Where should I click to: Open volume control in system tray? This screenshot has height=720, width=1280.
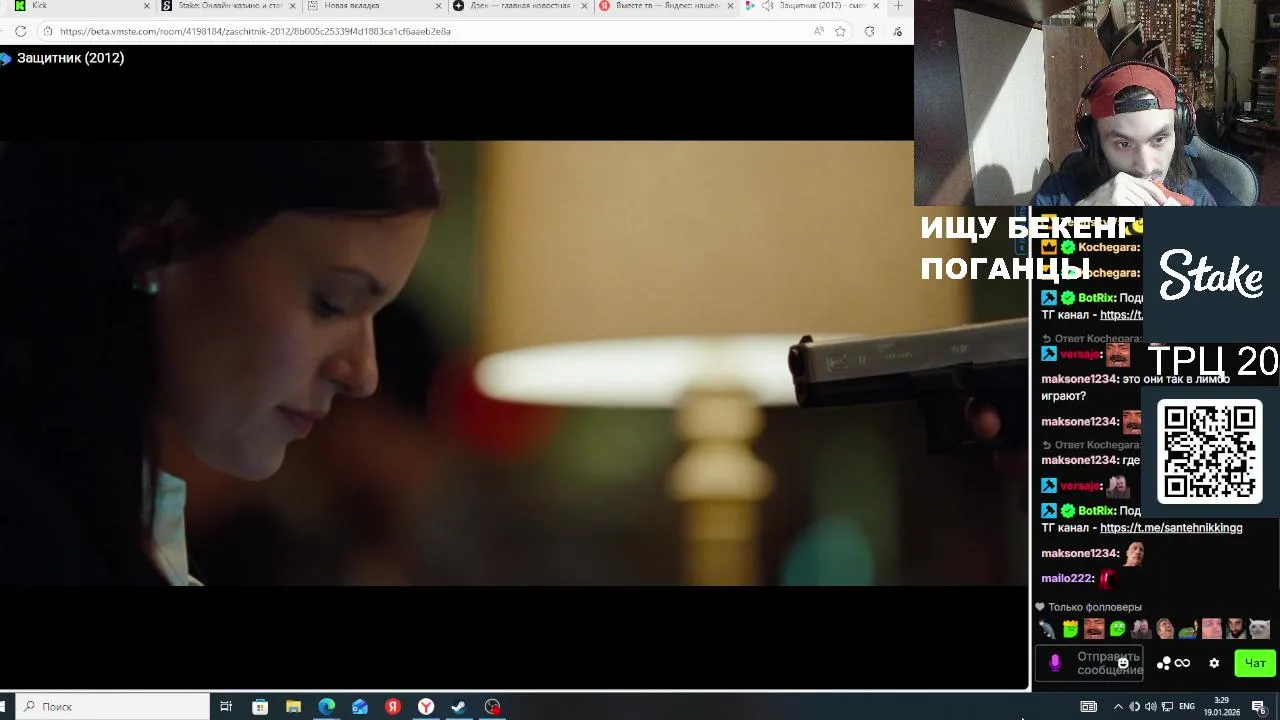[x=1150, y=707]
